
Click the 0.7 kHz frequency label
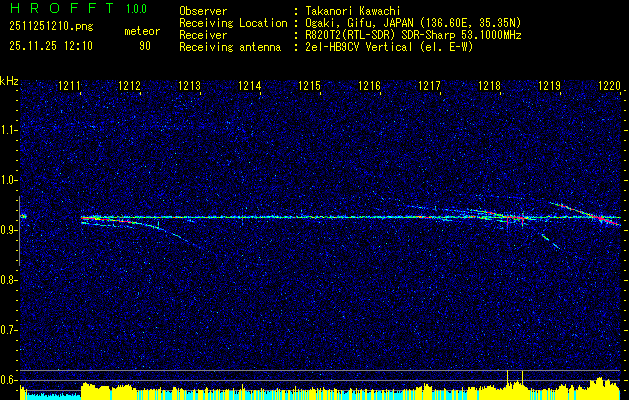click(8, 330)
